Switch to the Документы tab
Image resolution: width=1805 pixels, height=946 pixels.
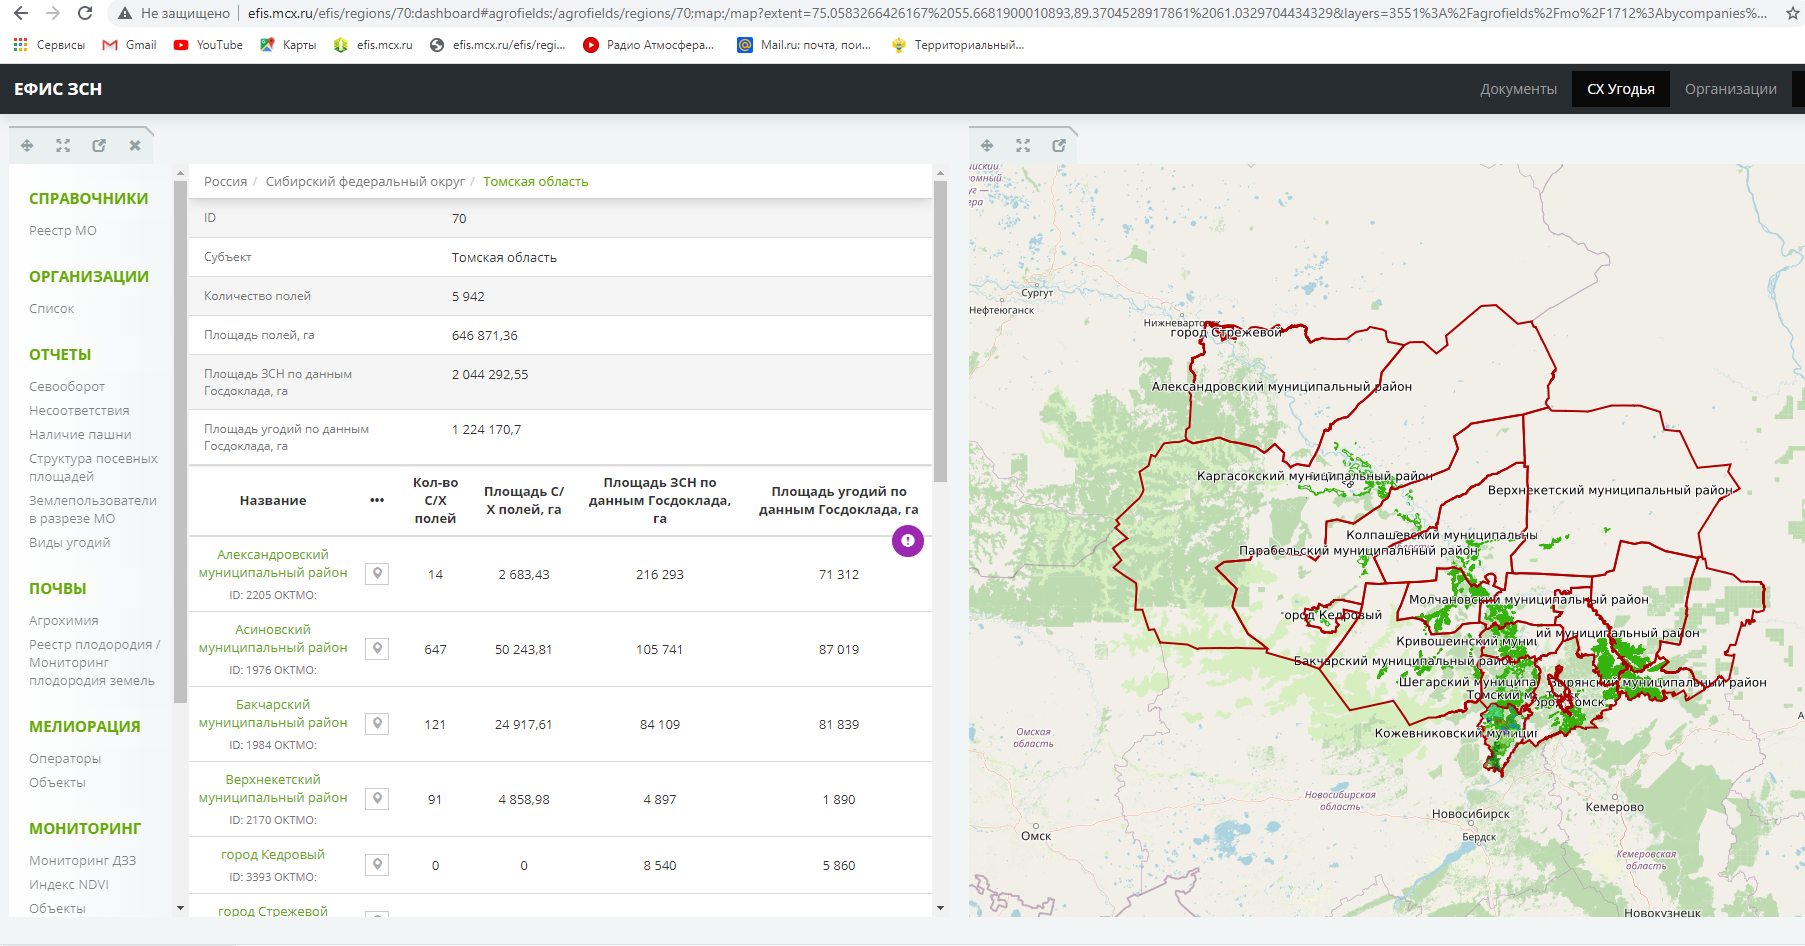1518,89
